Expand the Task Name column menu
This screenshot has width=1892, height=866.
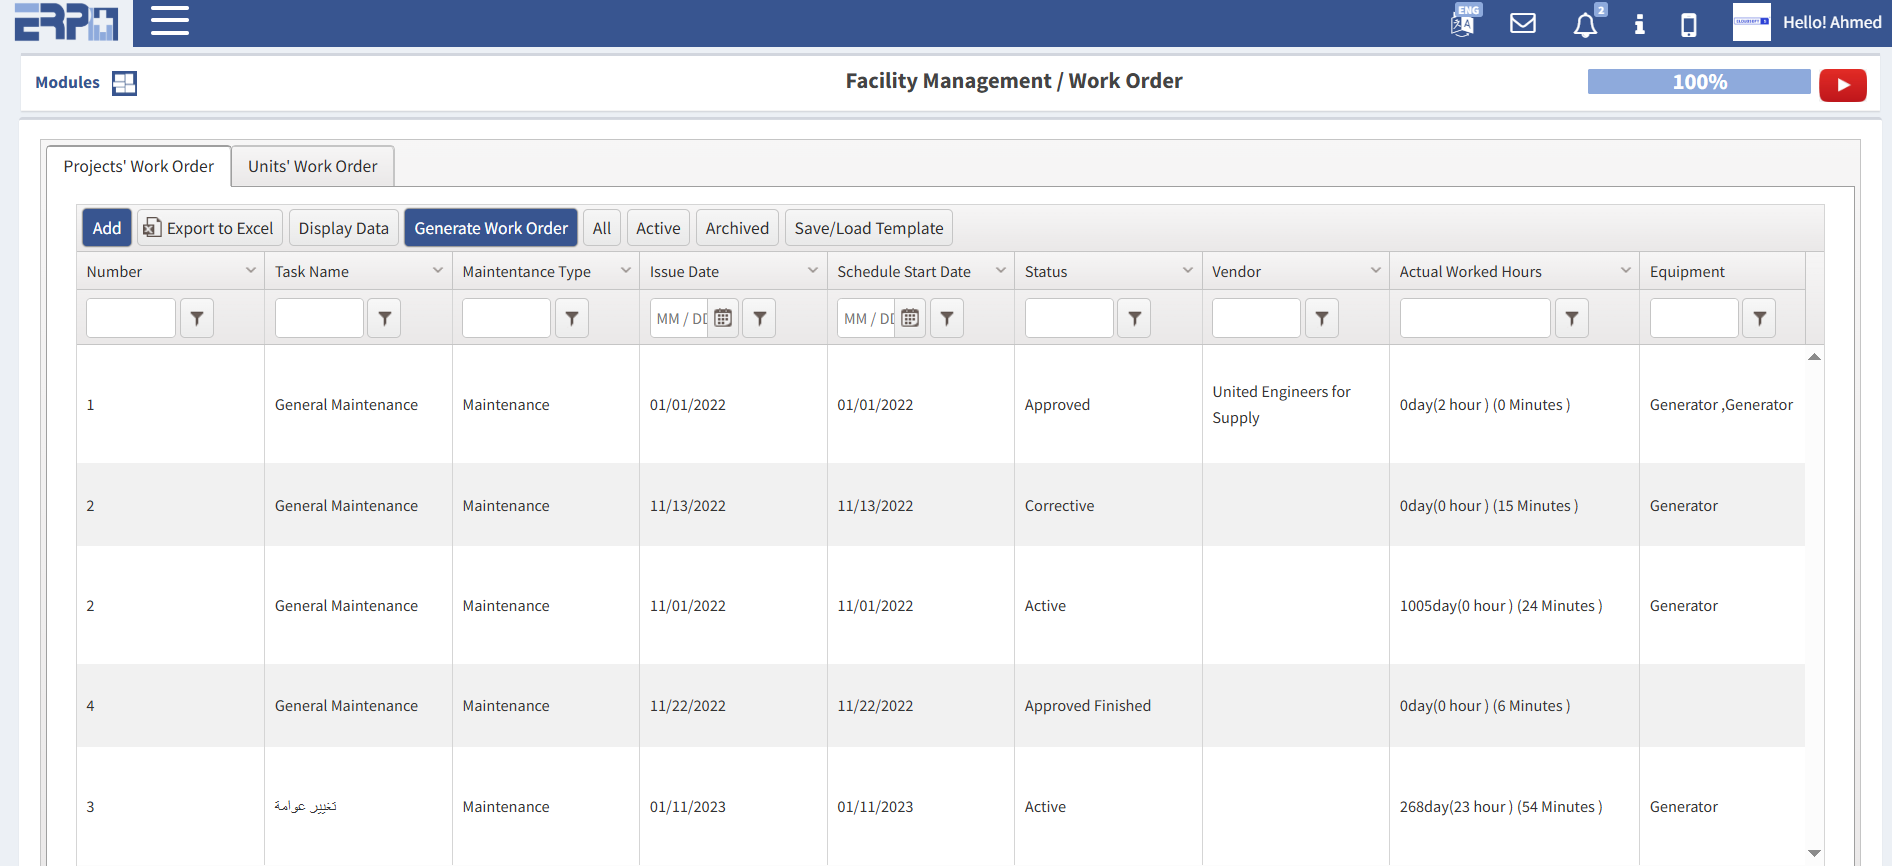pos(438,271)
